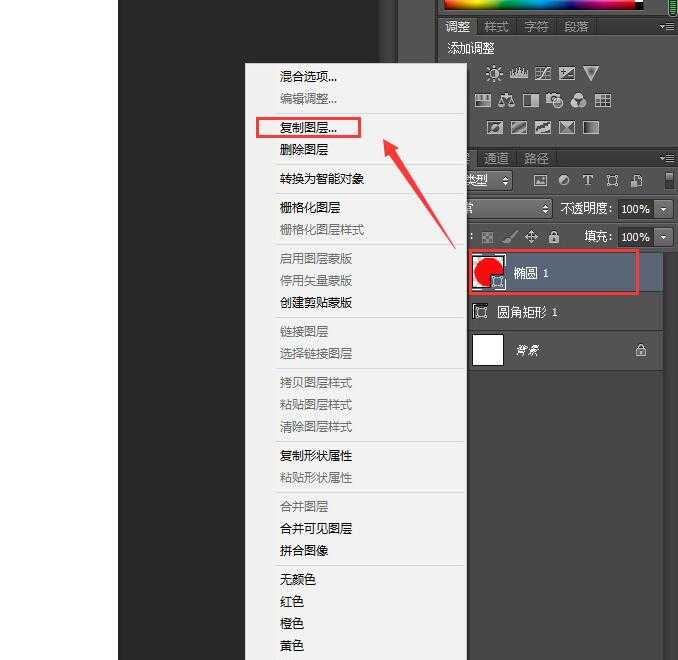This screenshot has height=660, width=678.
Task: Open the blend mode dropdown
Action: (x=510, y=209)
